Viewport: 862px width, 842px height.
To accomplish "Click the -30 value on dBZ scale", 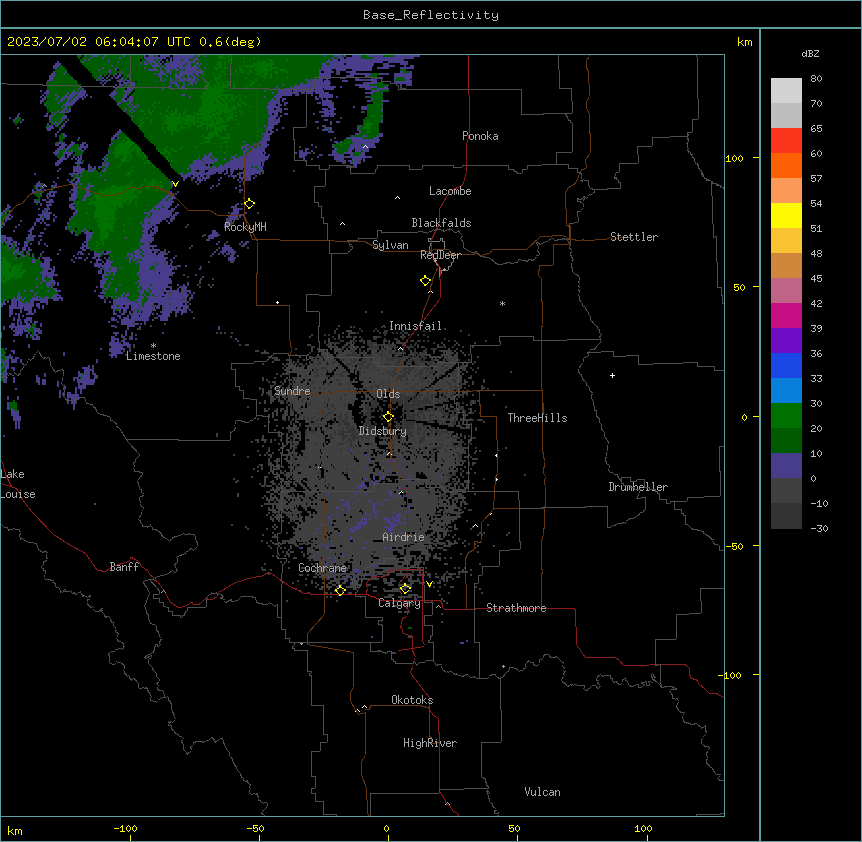I will click(x=819, y=528).
